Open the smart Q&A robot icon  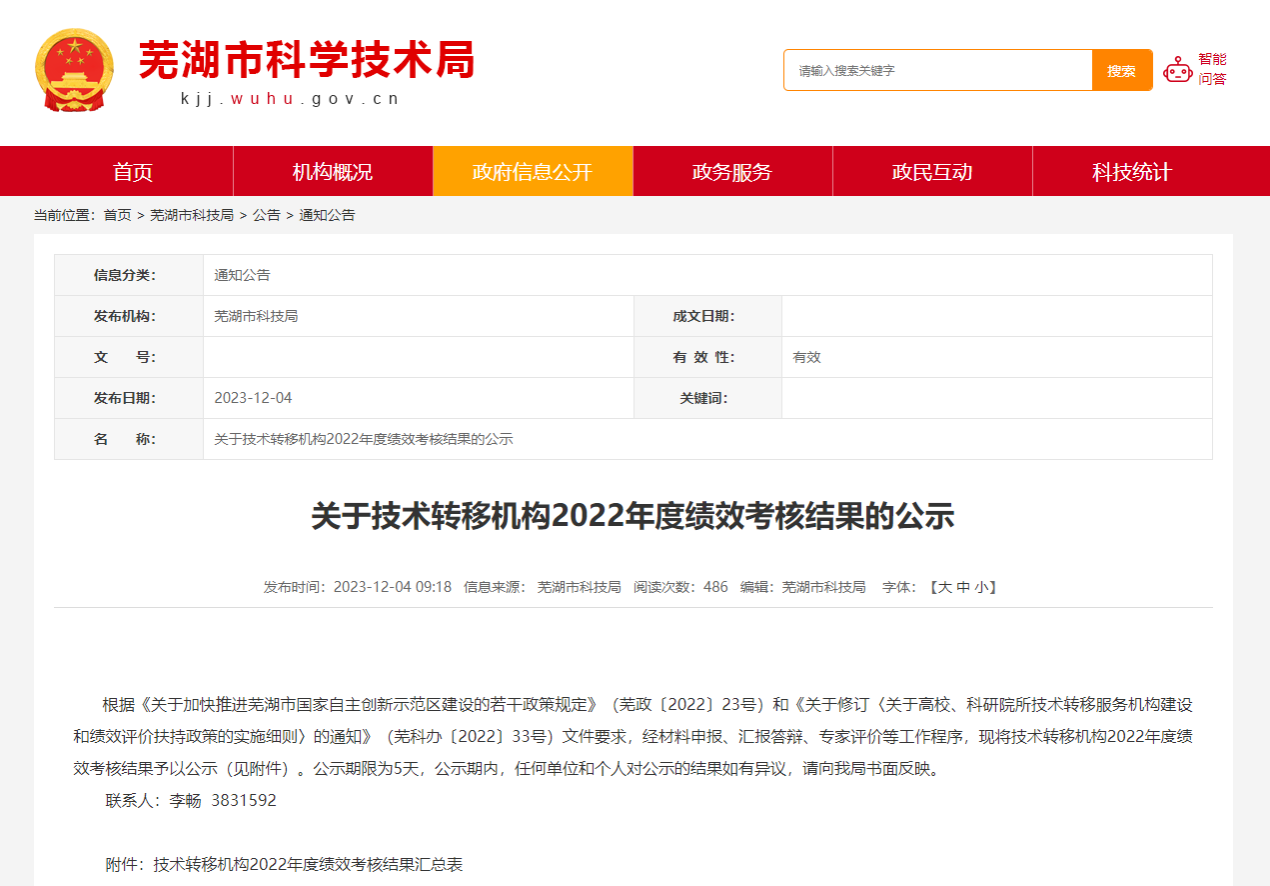pos(1178,70)
